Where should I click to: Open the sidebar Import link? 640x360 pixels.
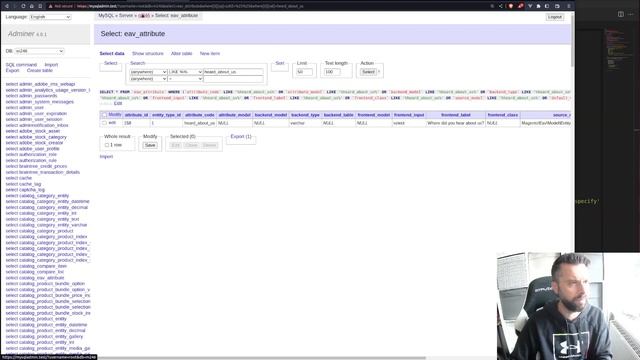51,65
